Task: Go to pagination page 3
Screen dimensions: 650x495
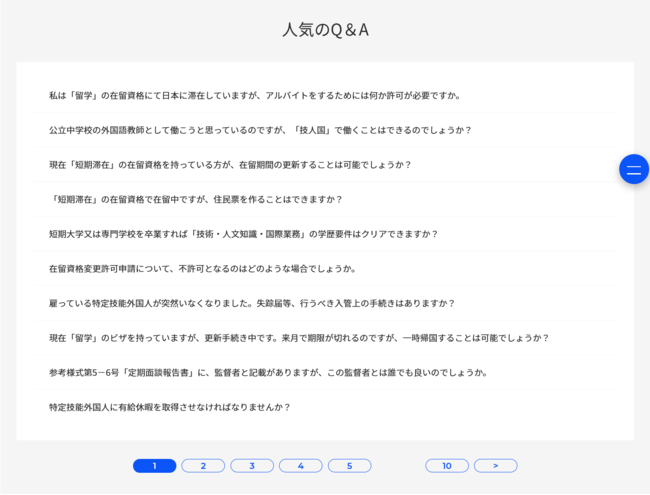Action: tap(252, 466)
